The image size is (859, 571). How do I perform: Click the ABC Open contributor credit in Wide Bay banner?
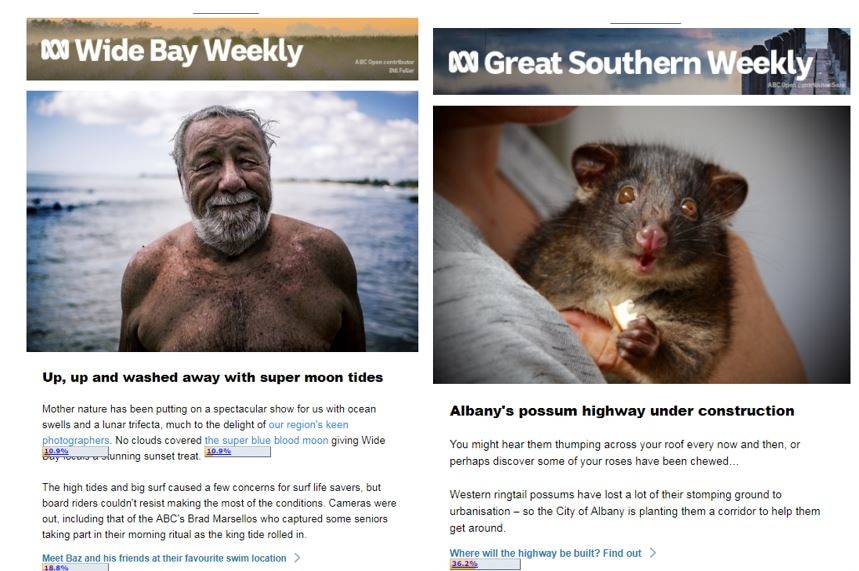[x=385, y=66]
